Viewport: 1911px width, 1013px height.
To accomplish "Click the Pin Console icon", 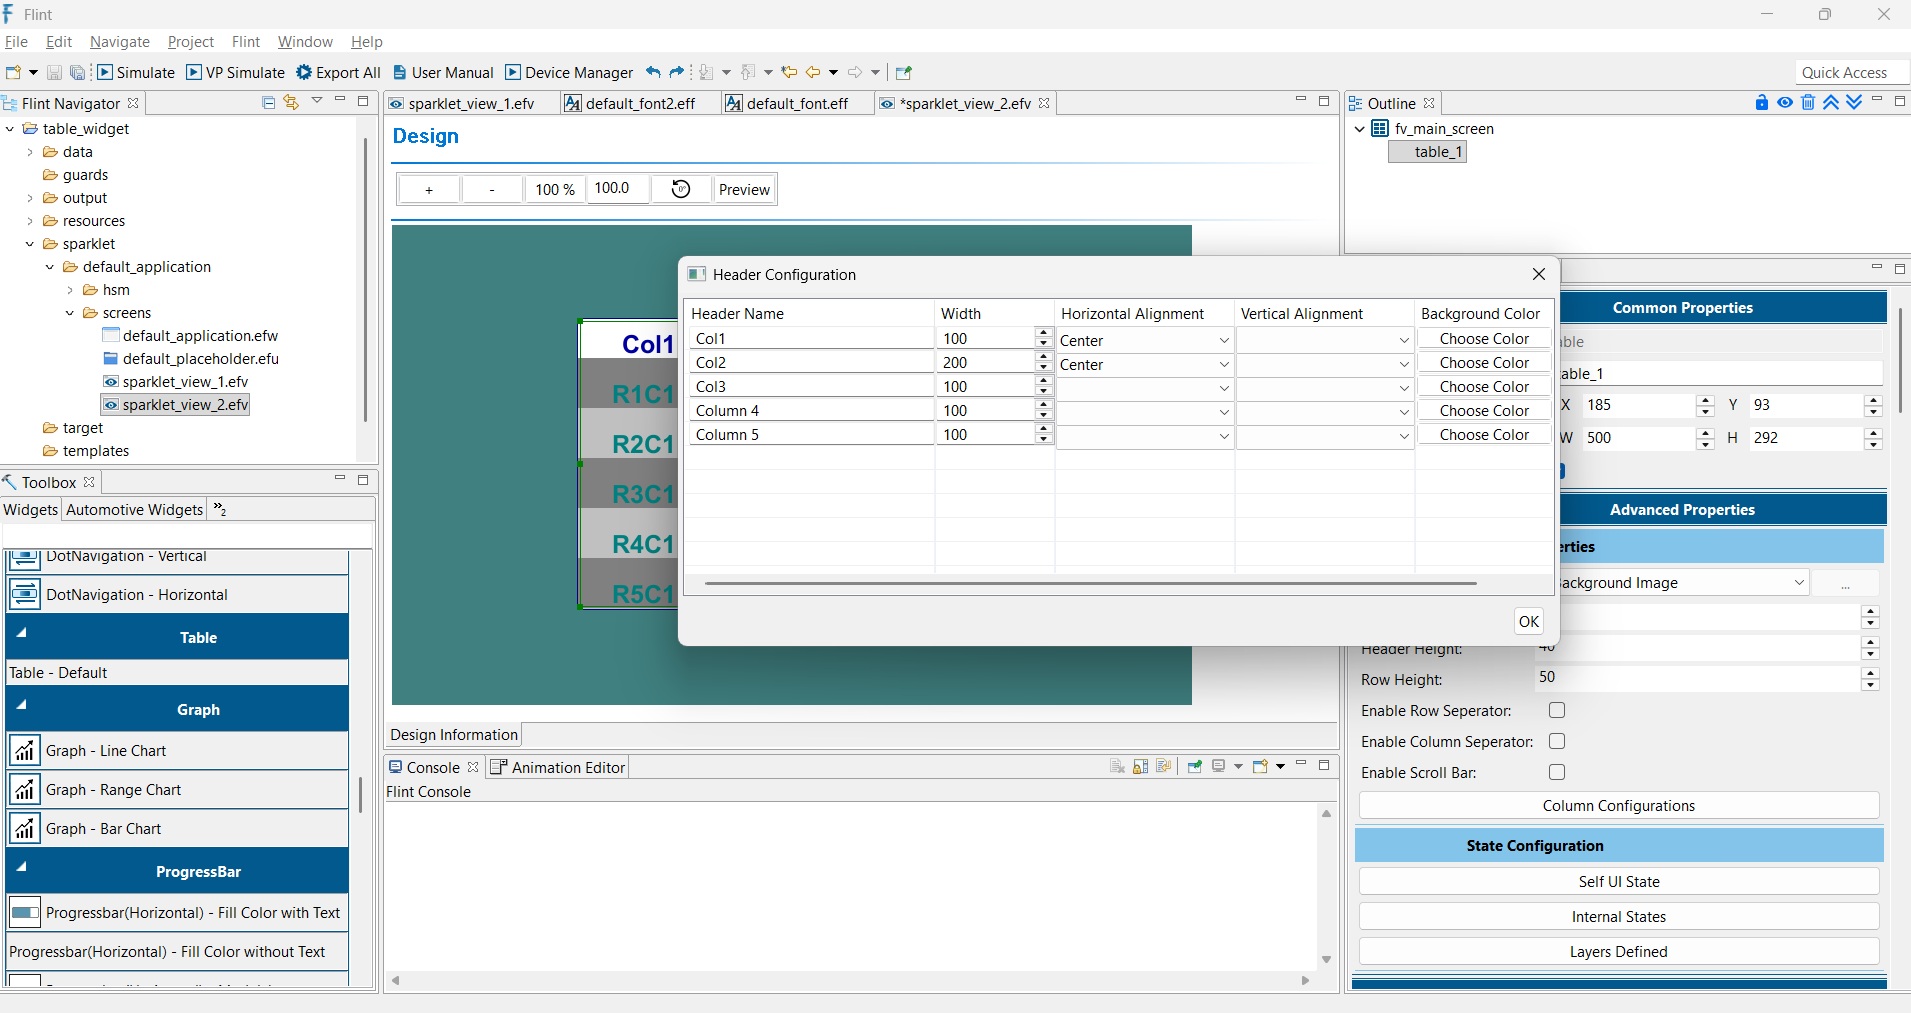I will [1195, 767].
